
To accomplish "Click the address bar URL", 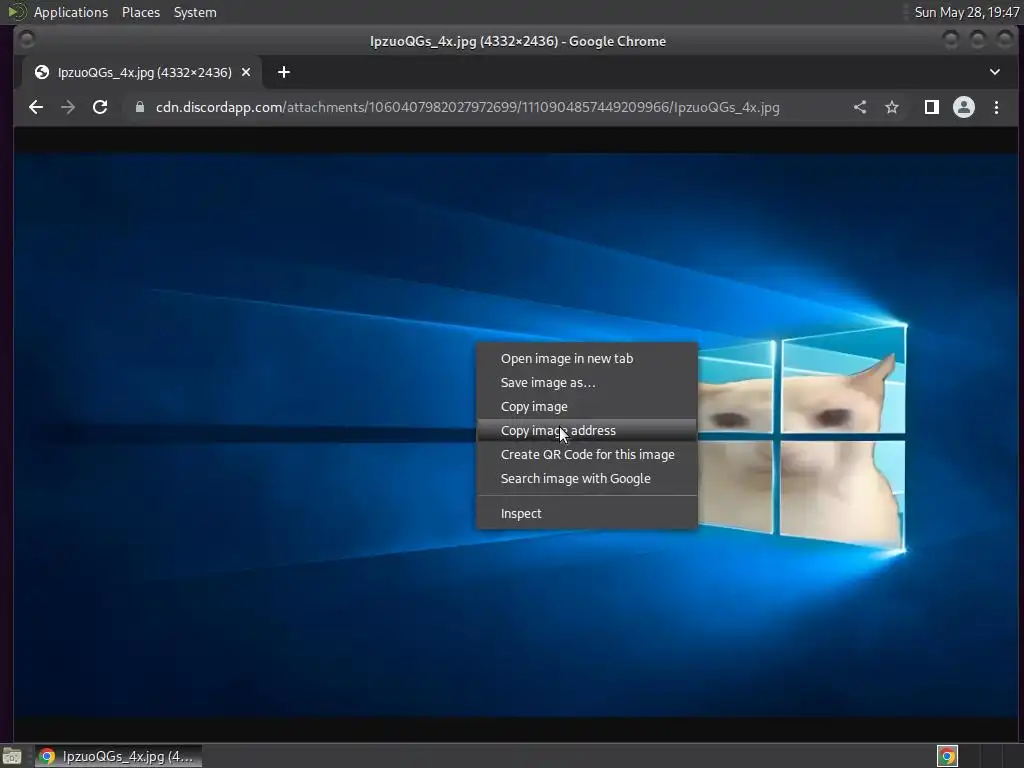I will 468,107.
